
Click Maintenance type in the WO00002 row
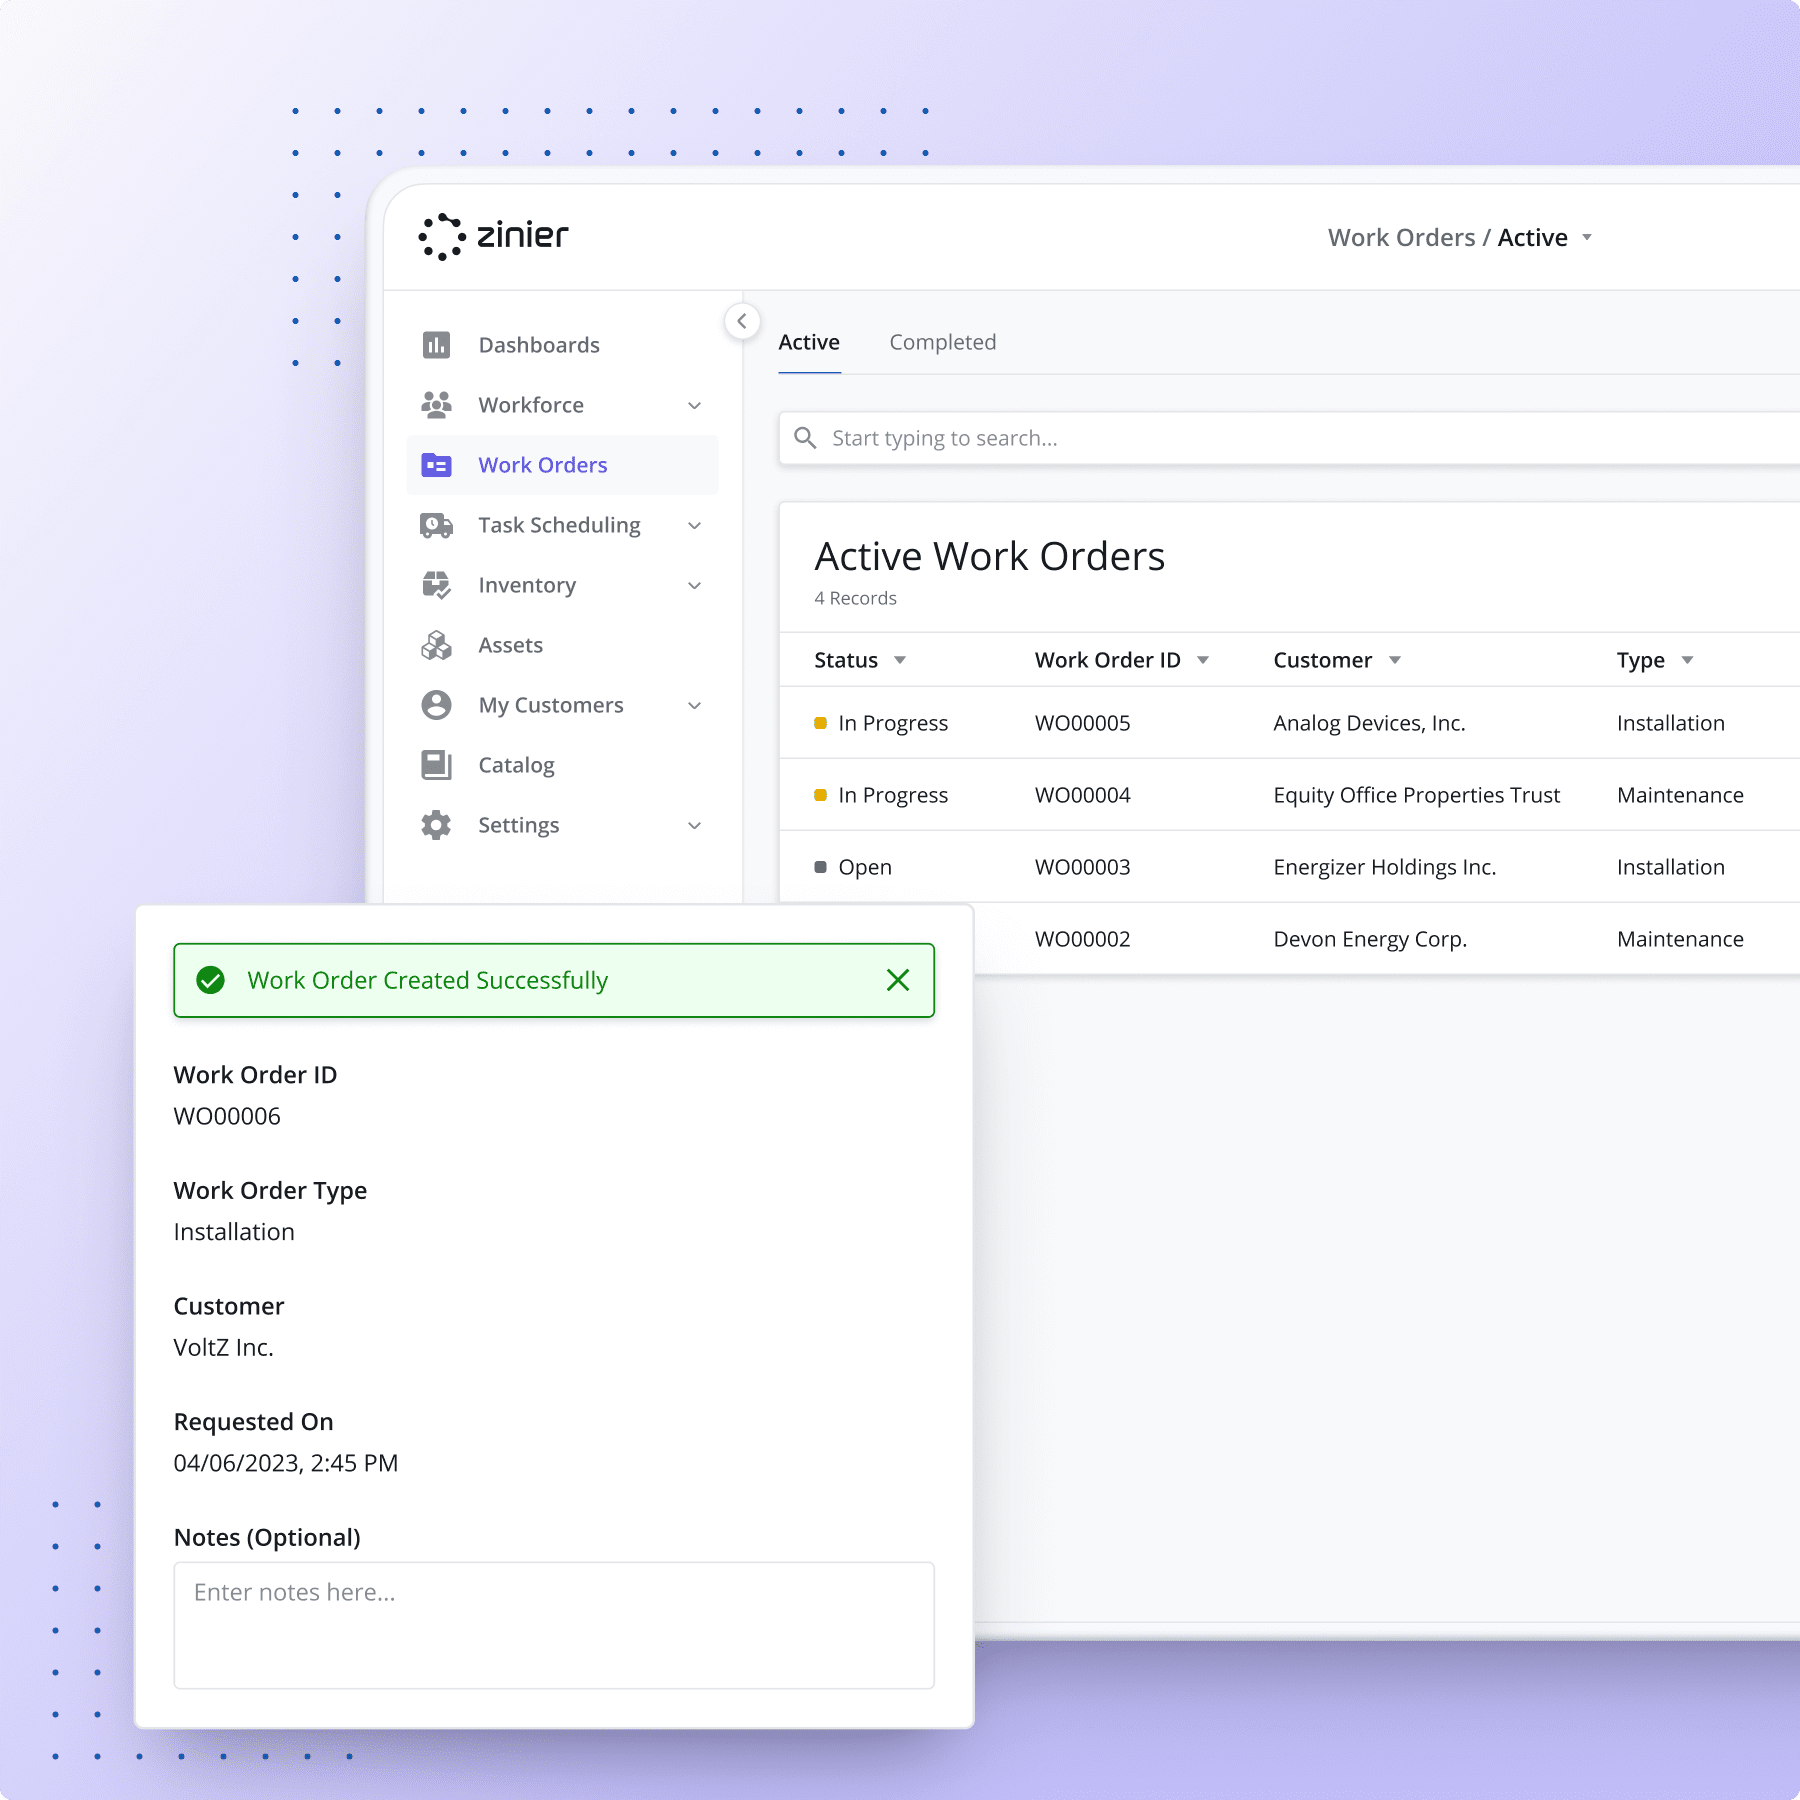[1680, 939]
